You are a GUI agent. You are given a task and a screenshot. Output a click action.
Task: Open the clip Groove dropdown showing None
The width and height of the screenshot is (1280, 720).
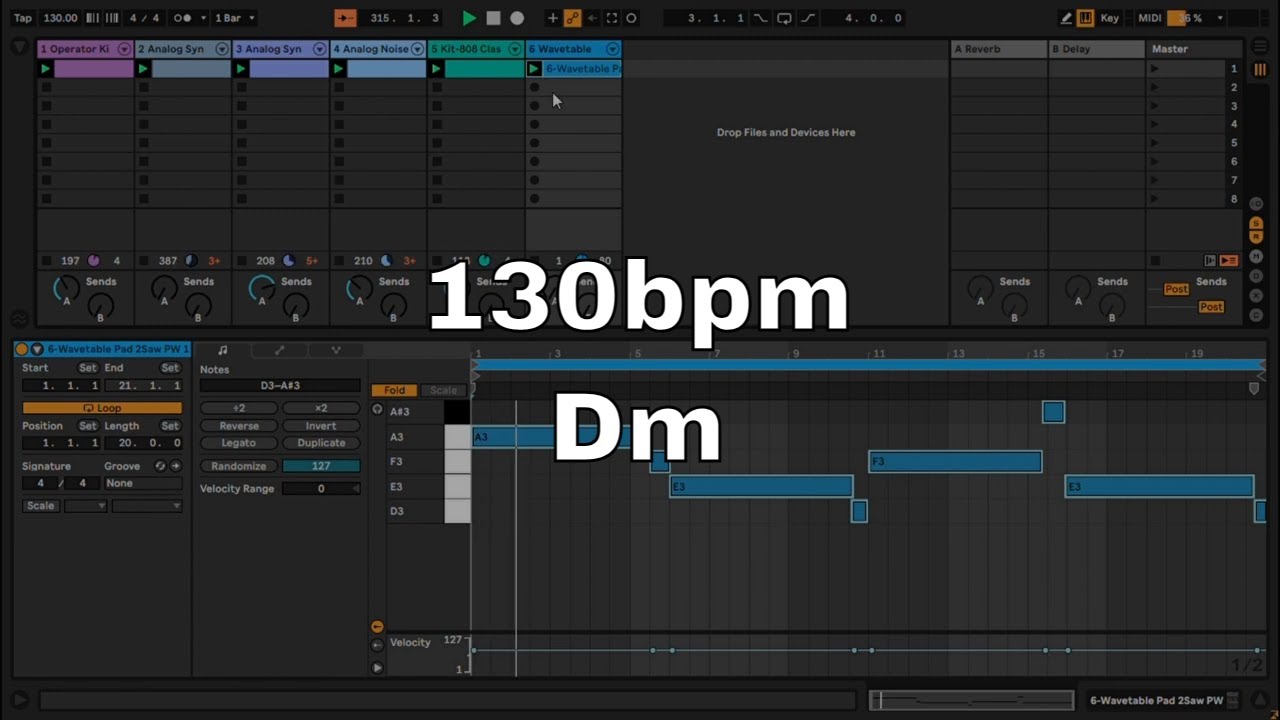click(143, 483)
